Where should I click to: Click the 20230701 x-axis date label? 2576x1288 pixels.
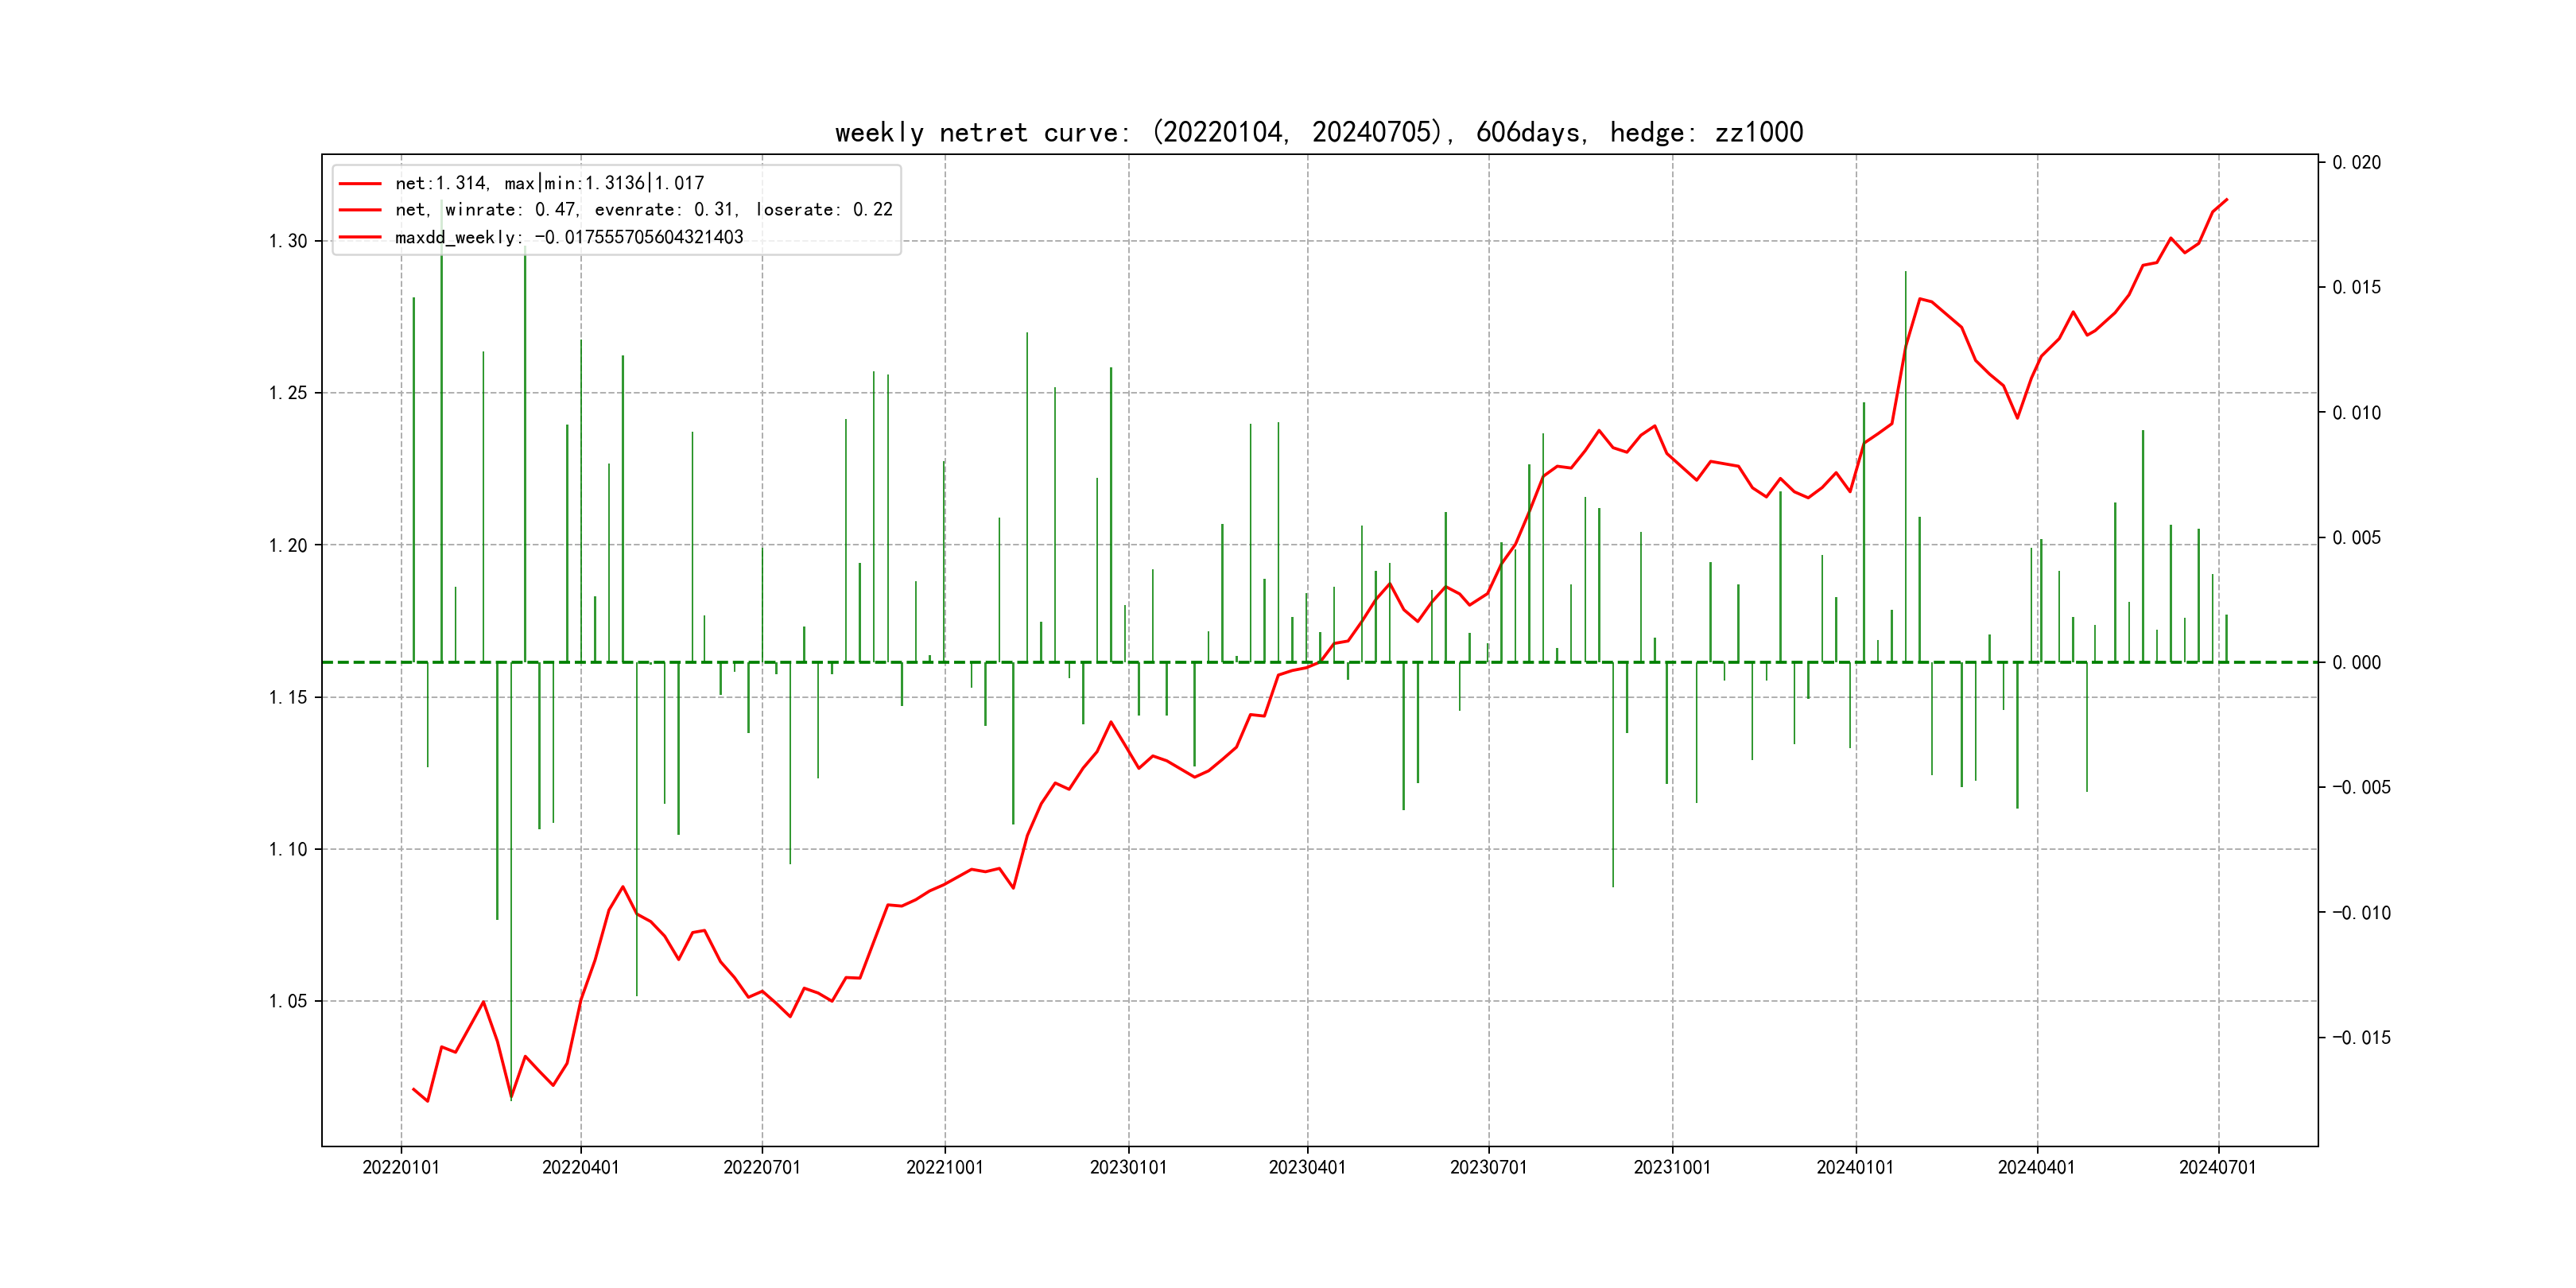[x=1488, y=1167]
